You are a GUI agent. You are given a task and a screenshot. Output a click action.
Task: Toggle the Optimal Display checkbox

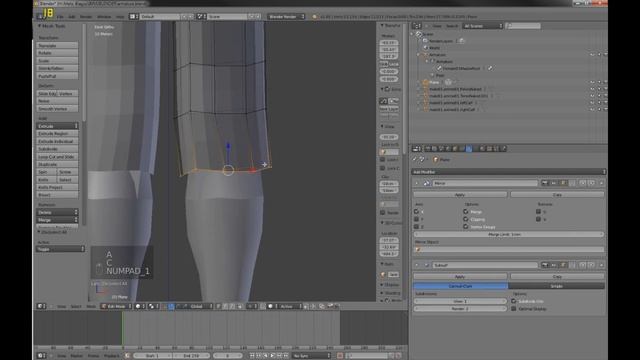[x=513, y=309]
